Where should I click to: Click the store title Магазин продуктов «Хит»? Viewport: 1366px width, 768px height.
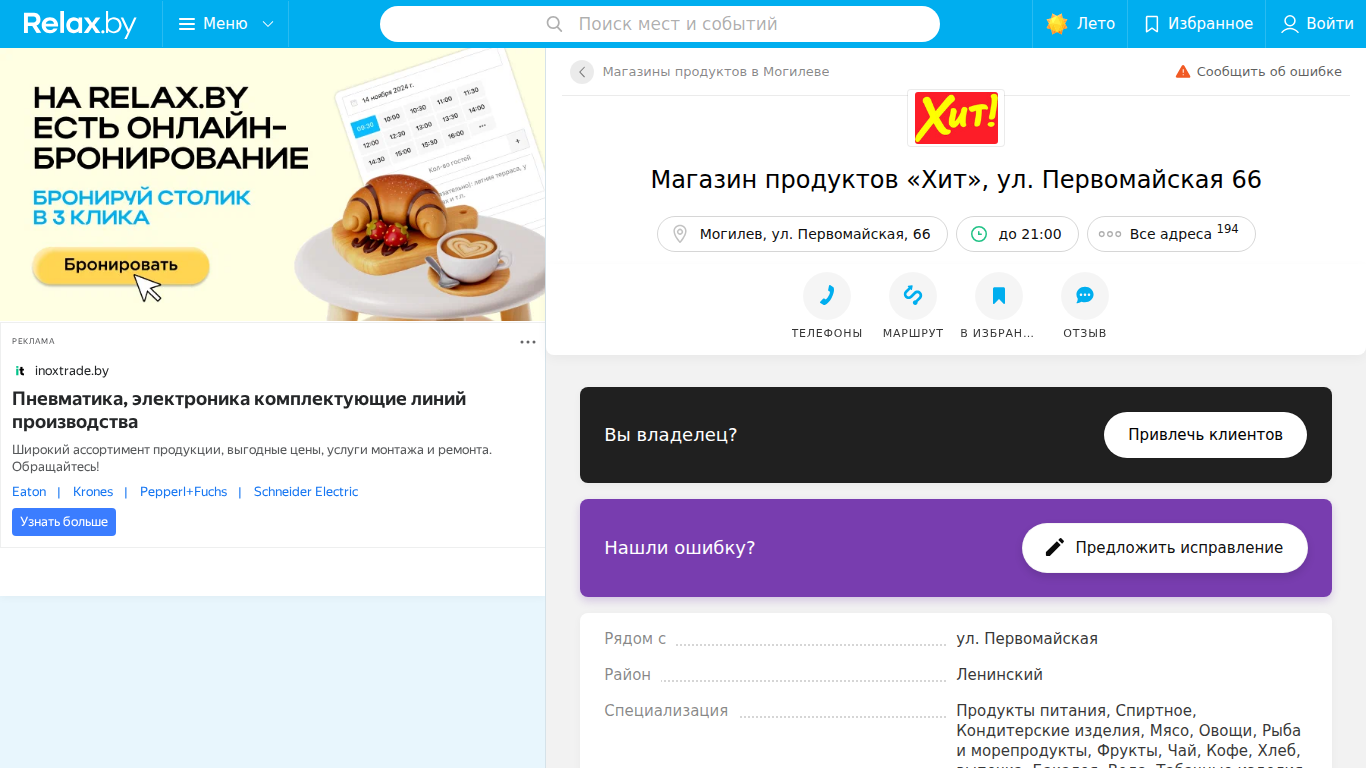(x=956, y=180)
